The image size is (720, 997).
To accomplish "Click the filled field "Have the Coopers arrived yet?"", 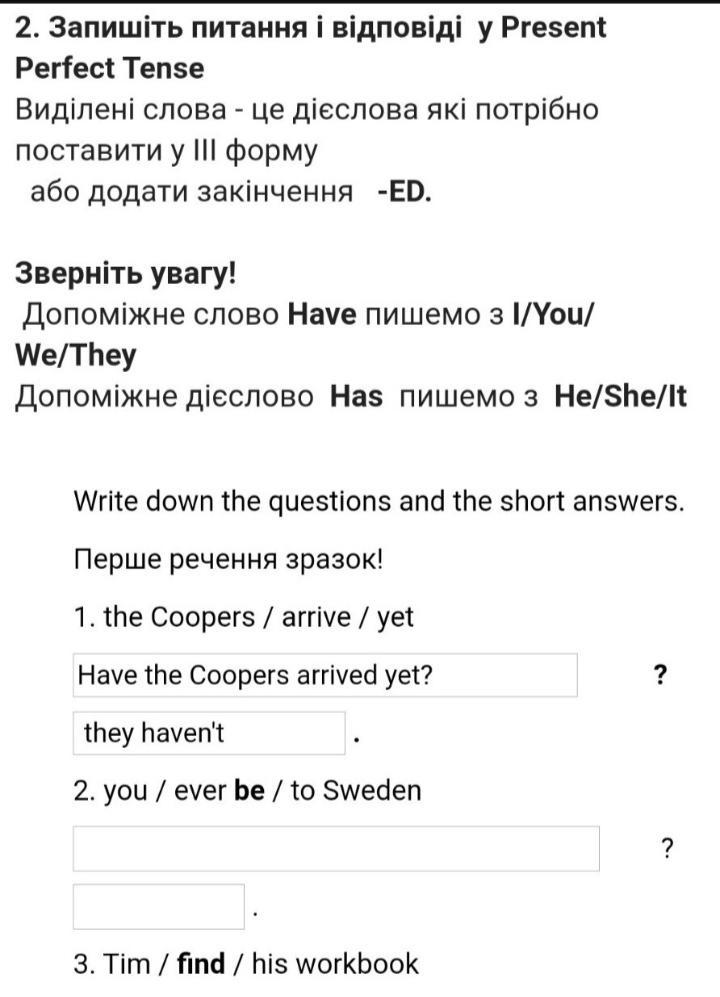I will 325,675.
